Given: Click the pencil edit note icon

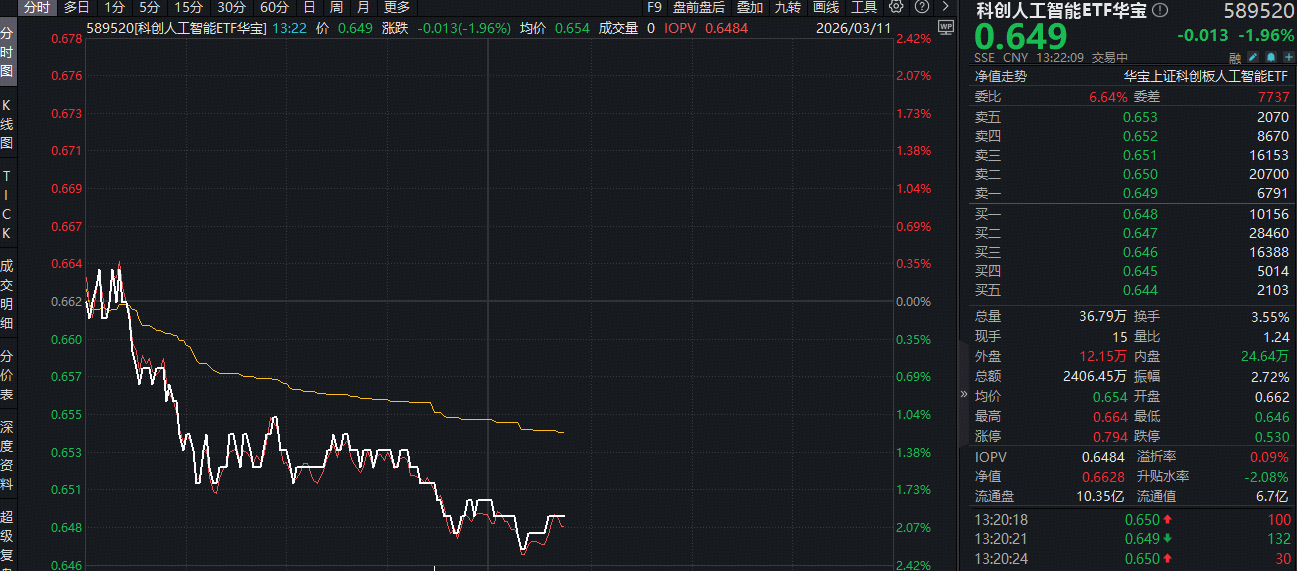Looking at the screenshot, I should point(1252,57).
